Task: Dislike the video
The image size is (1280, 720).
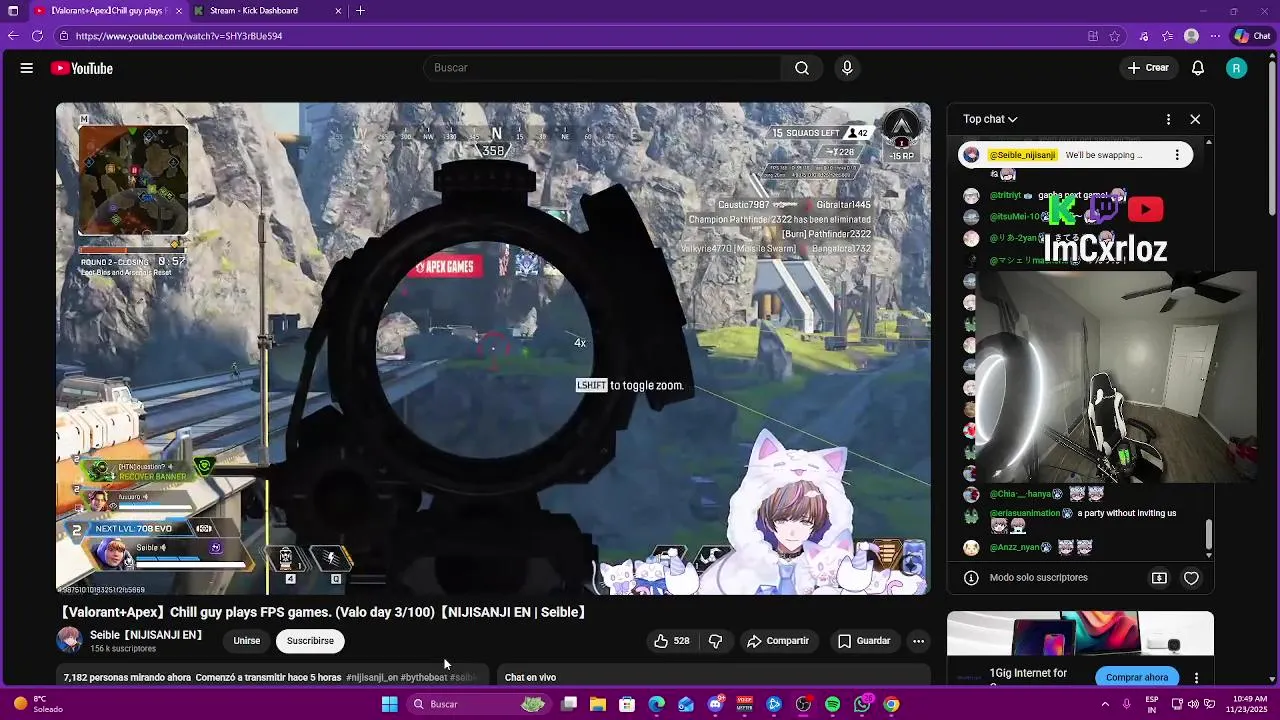Action: tap(716, 641)
